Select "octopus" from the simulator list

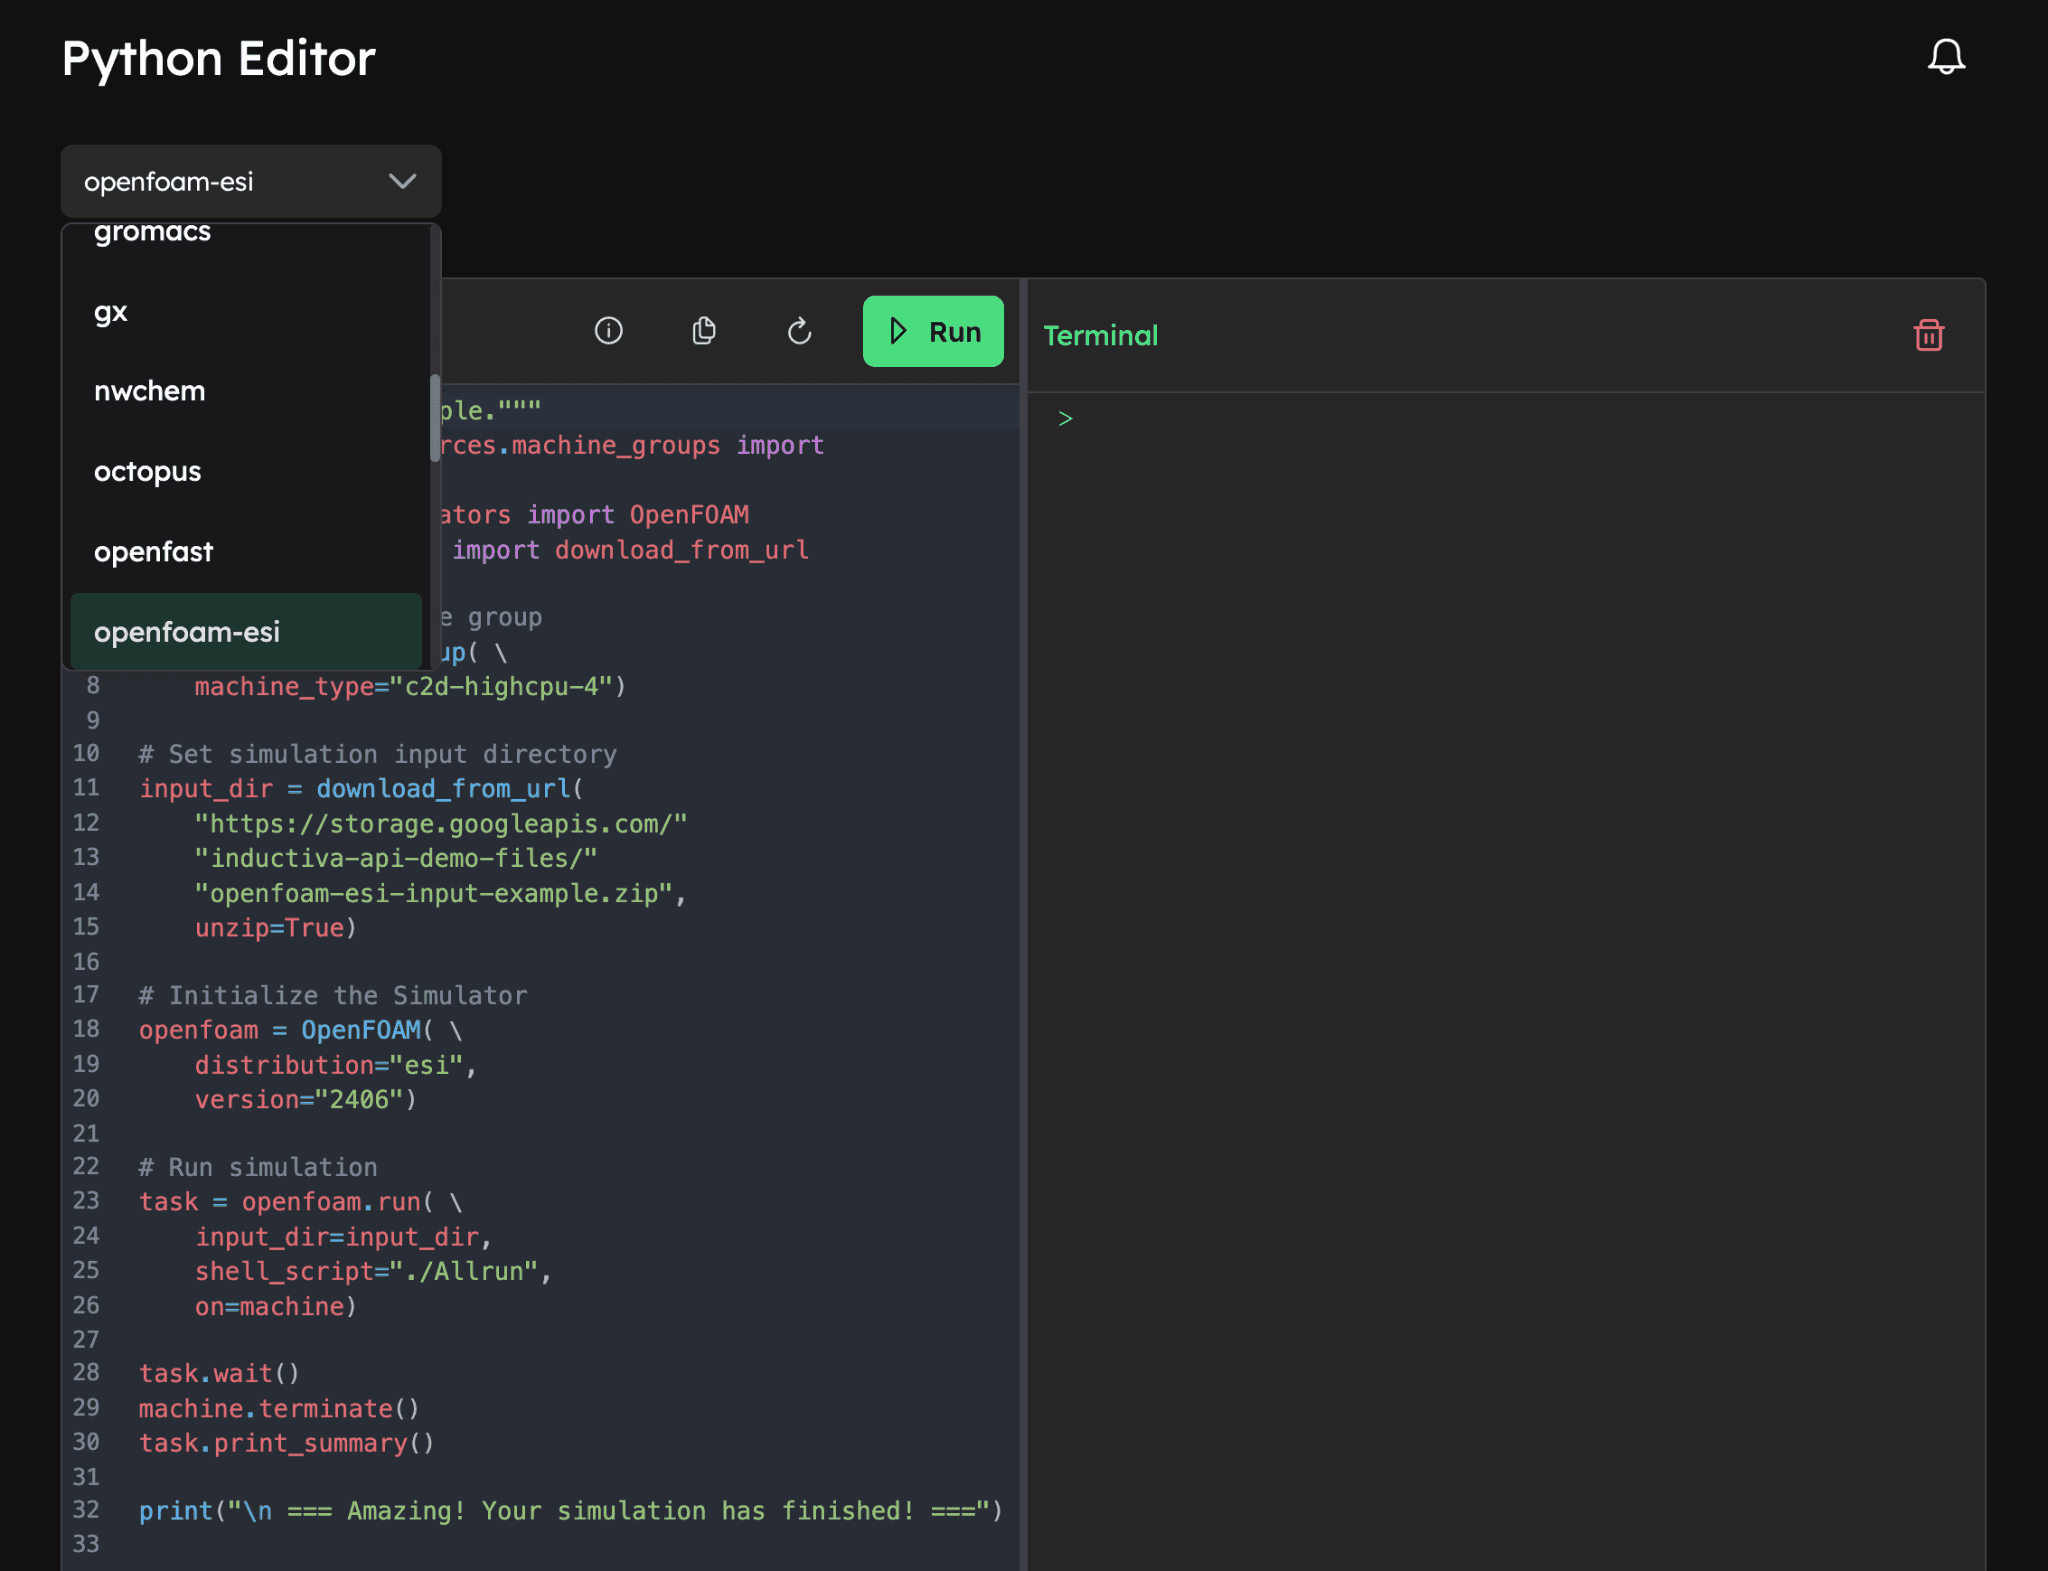(147, 471)
